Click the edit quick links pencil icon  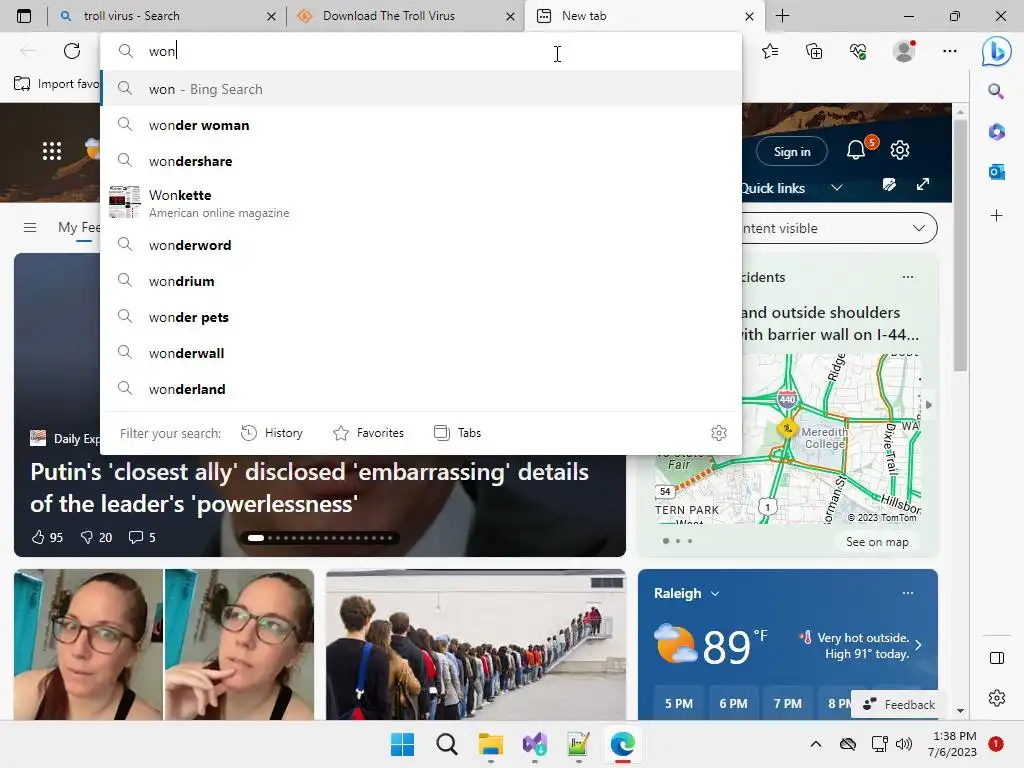[x=889, y=185]
